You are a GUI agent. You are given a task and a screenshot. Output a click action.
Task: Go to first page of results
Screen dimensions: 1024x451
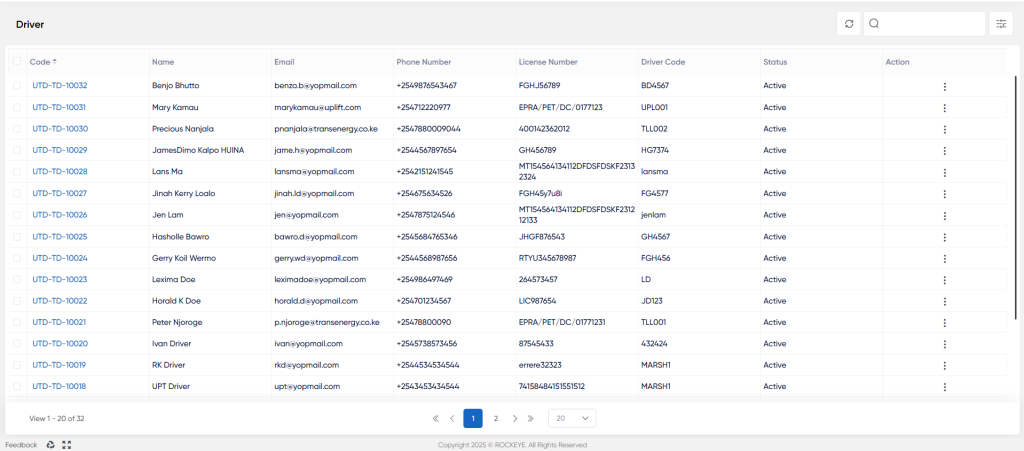436,418
